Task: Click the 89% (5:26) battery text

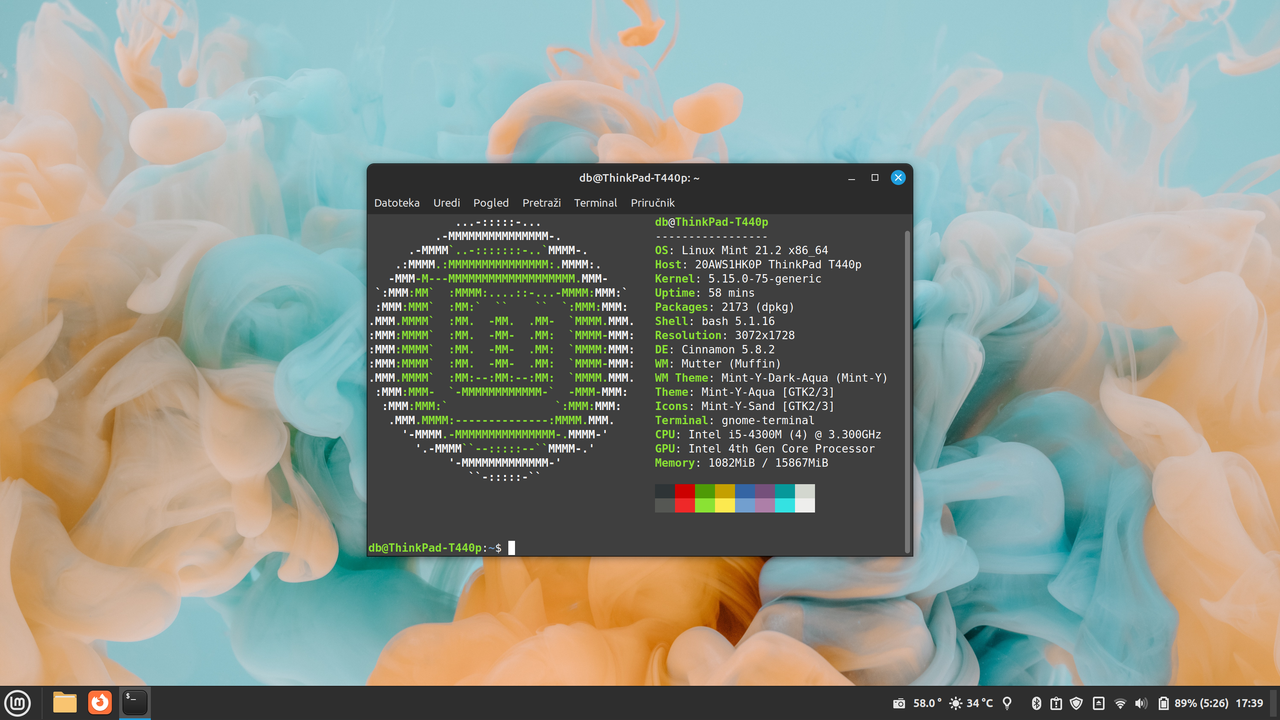Action: tap(1202, 704)
